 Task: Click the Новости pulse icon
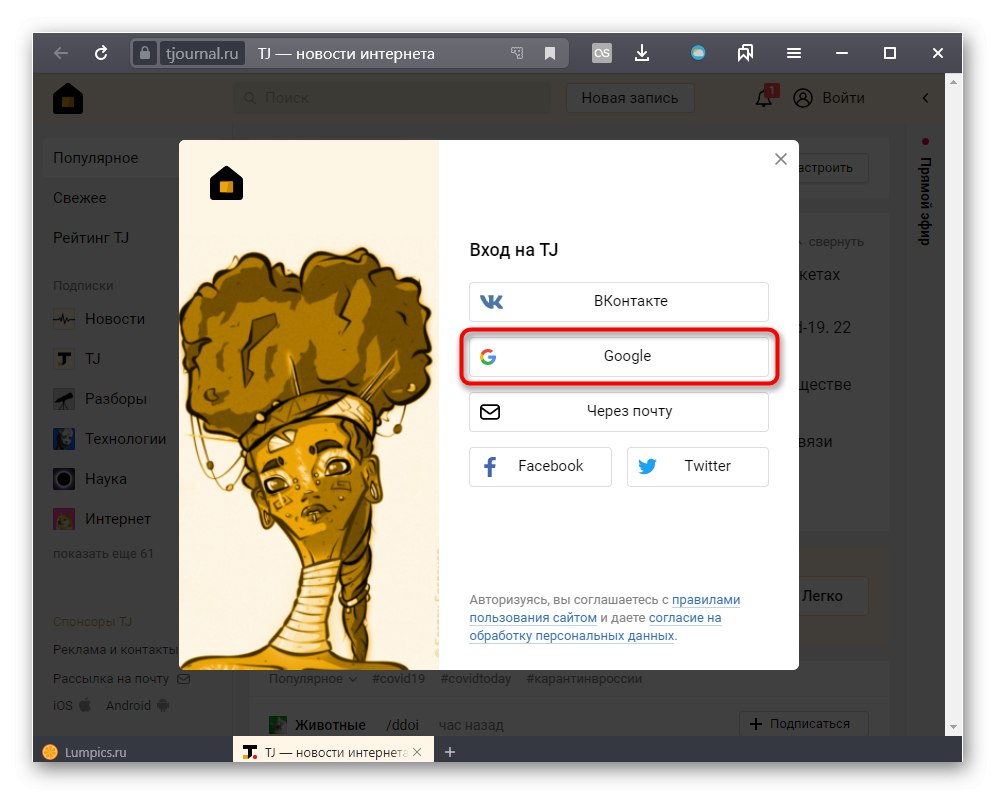(63, 319)
